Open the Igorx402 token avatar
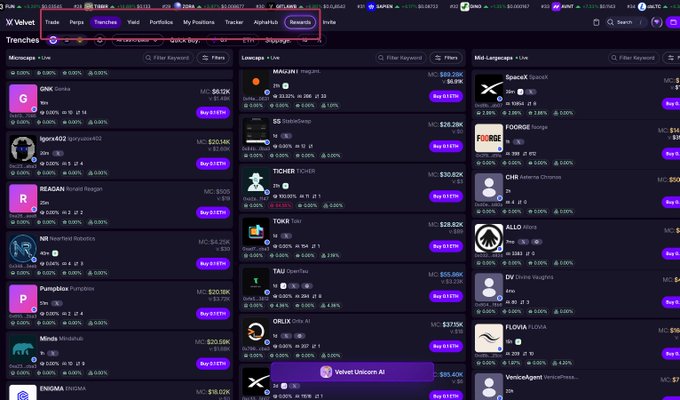 [x=23, y=149]
